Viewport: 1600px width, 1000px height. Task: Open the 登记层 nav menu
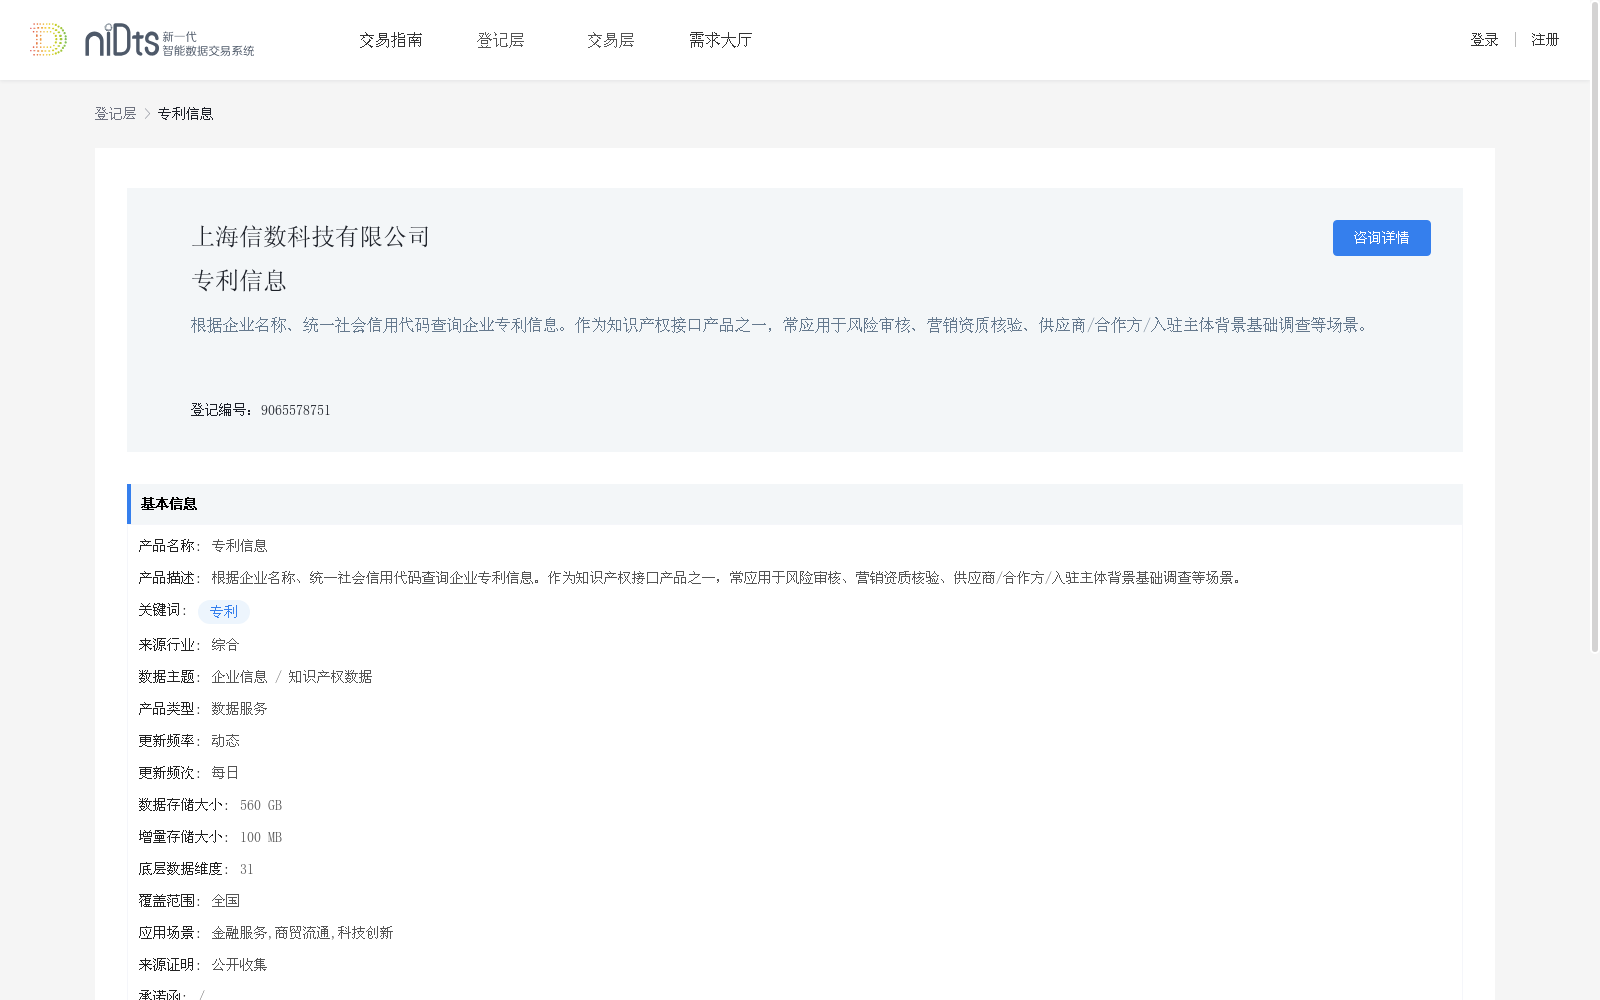point(500,40)
